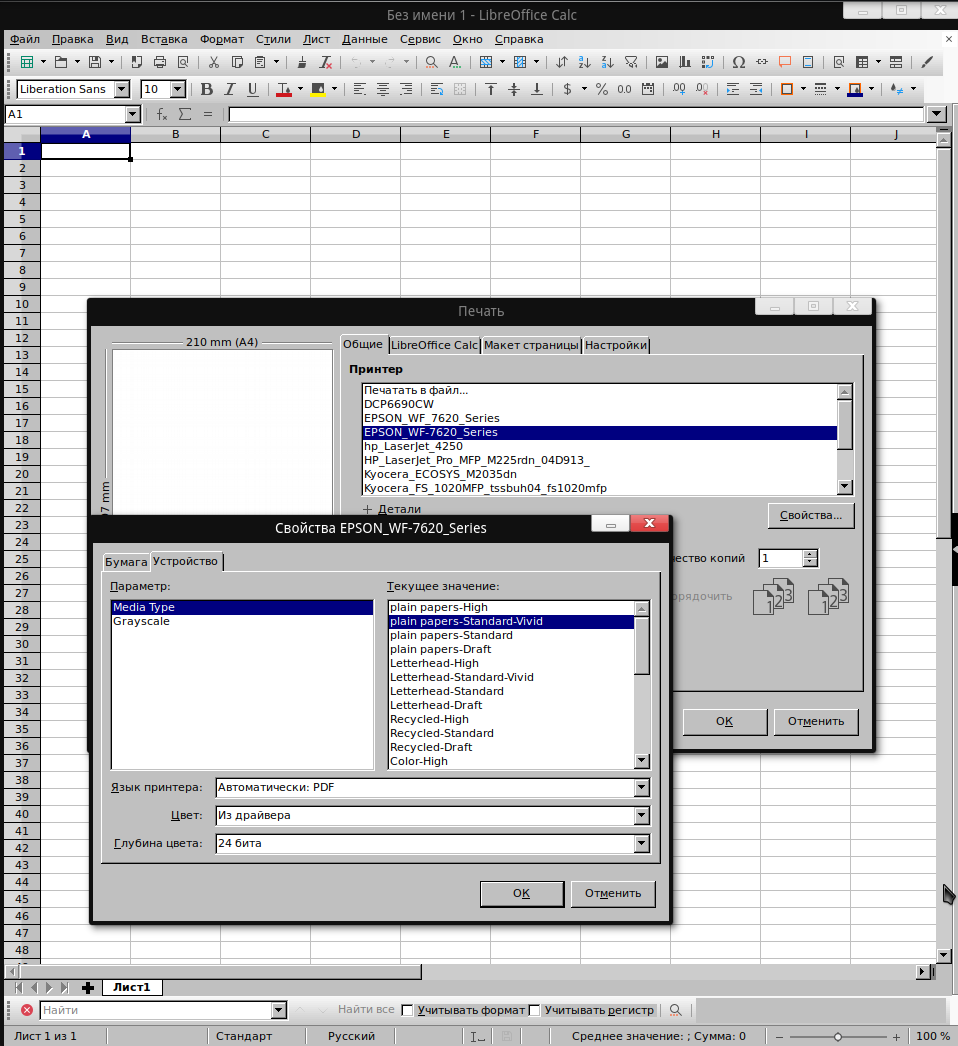Toggle Учитывать формат checkbox
This screenshot has height=1046, width=958.
point(407,1010)
